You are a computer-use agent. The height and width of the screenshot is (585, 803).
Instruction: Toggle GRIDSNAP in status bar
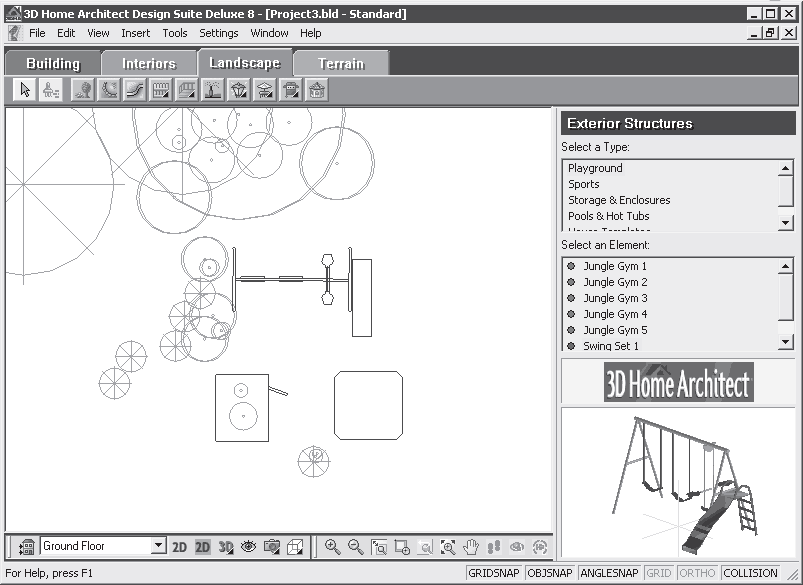point(494,573)
